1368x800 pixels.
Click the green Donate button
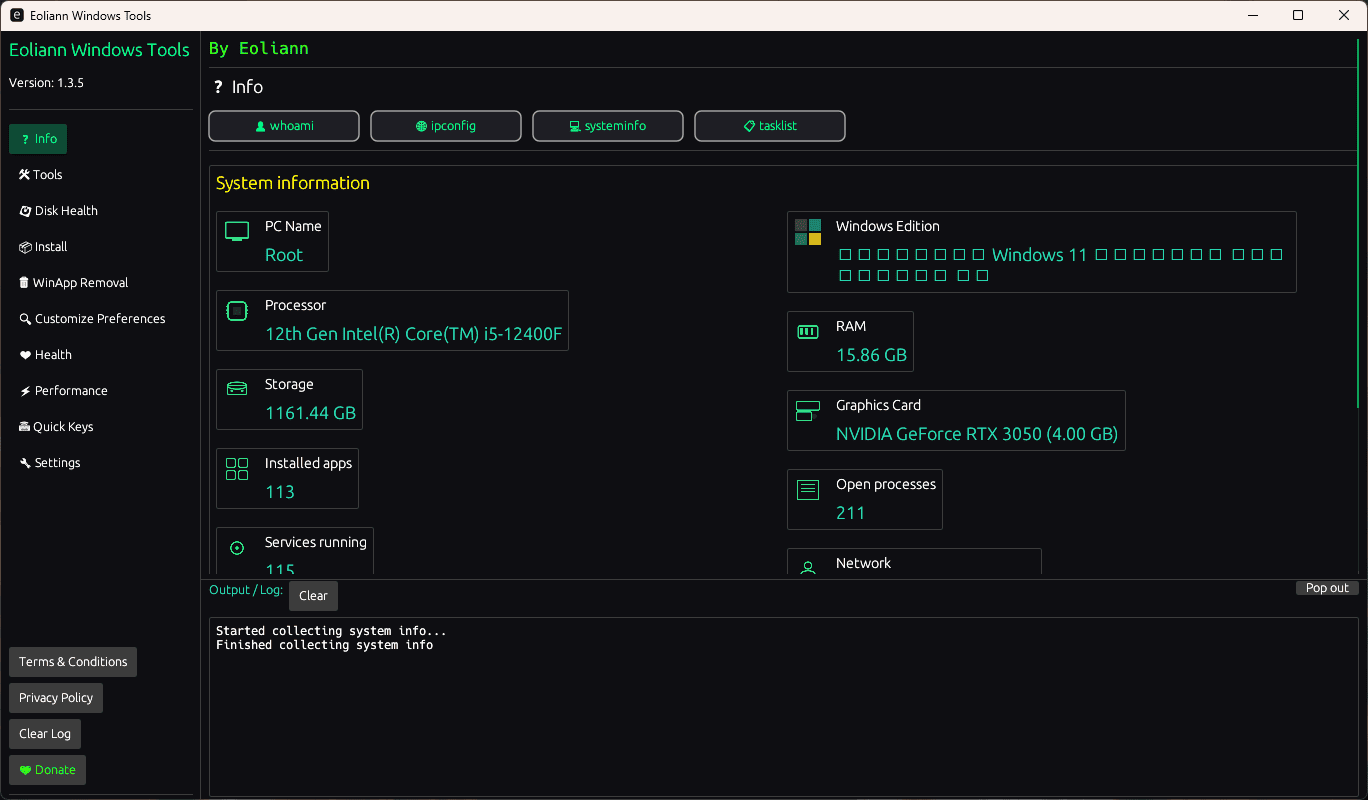tap(48, 770)
